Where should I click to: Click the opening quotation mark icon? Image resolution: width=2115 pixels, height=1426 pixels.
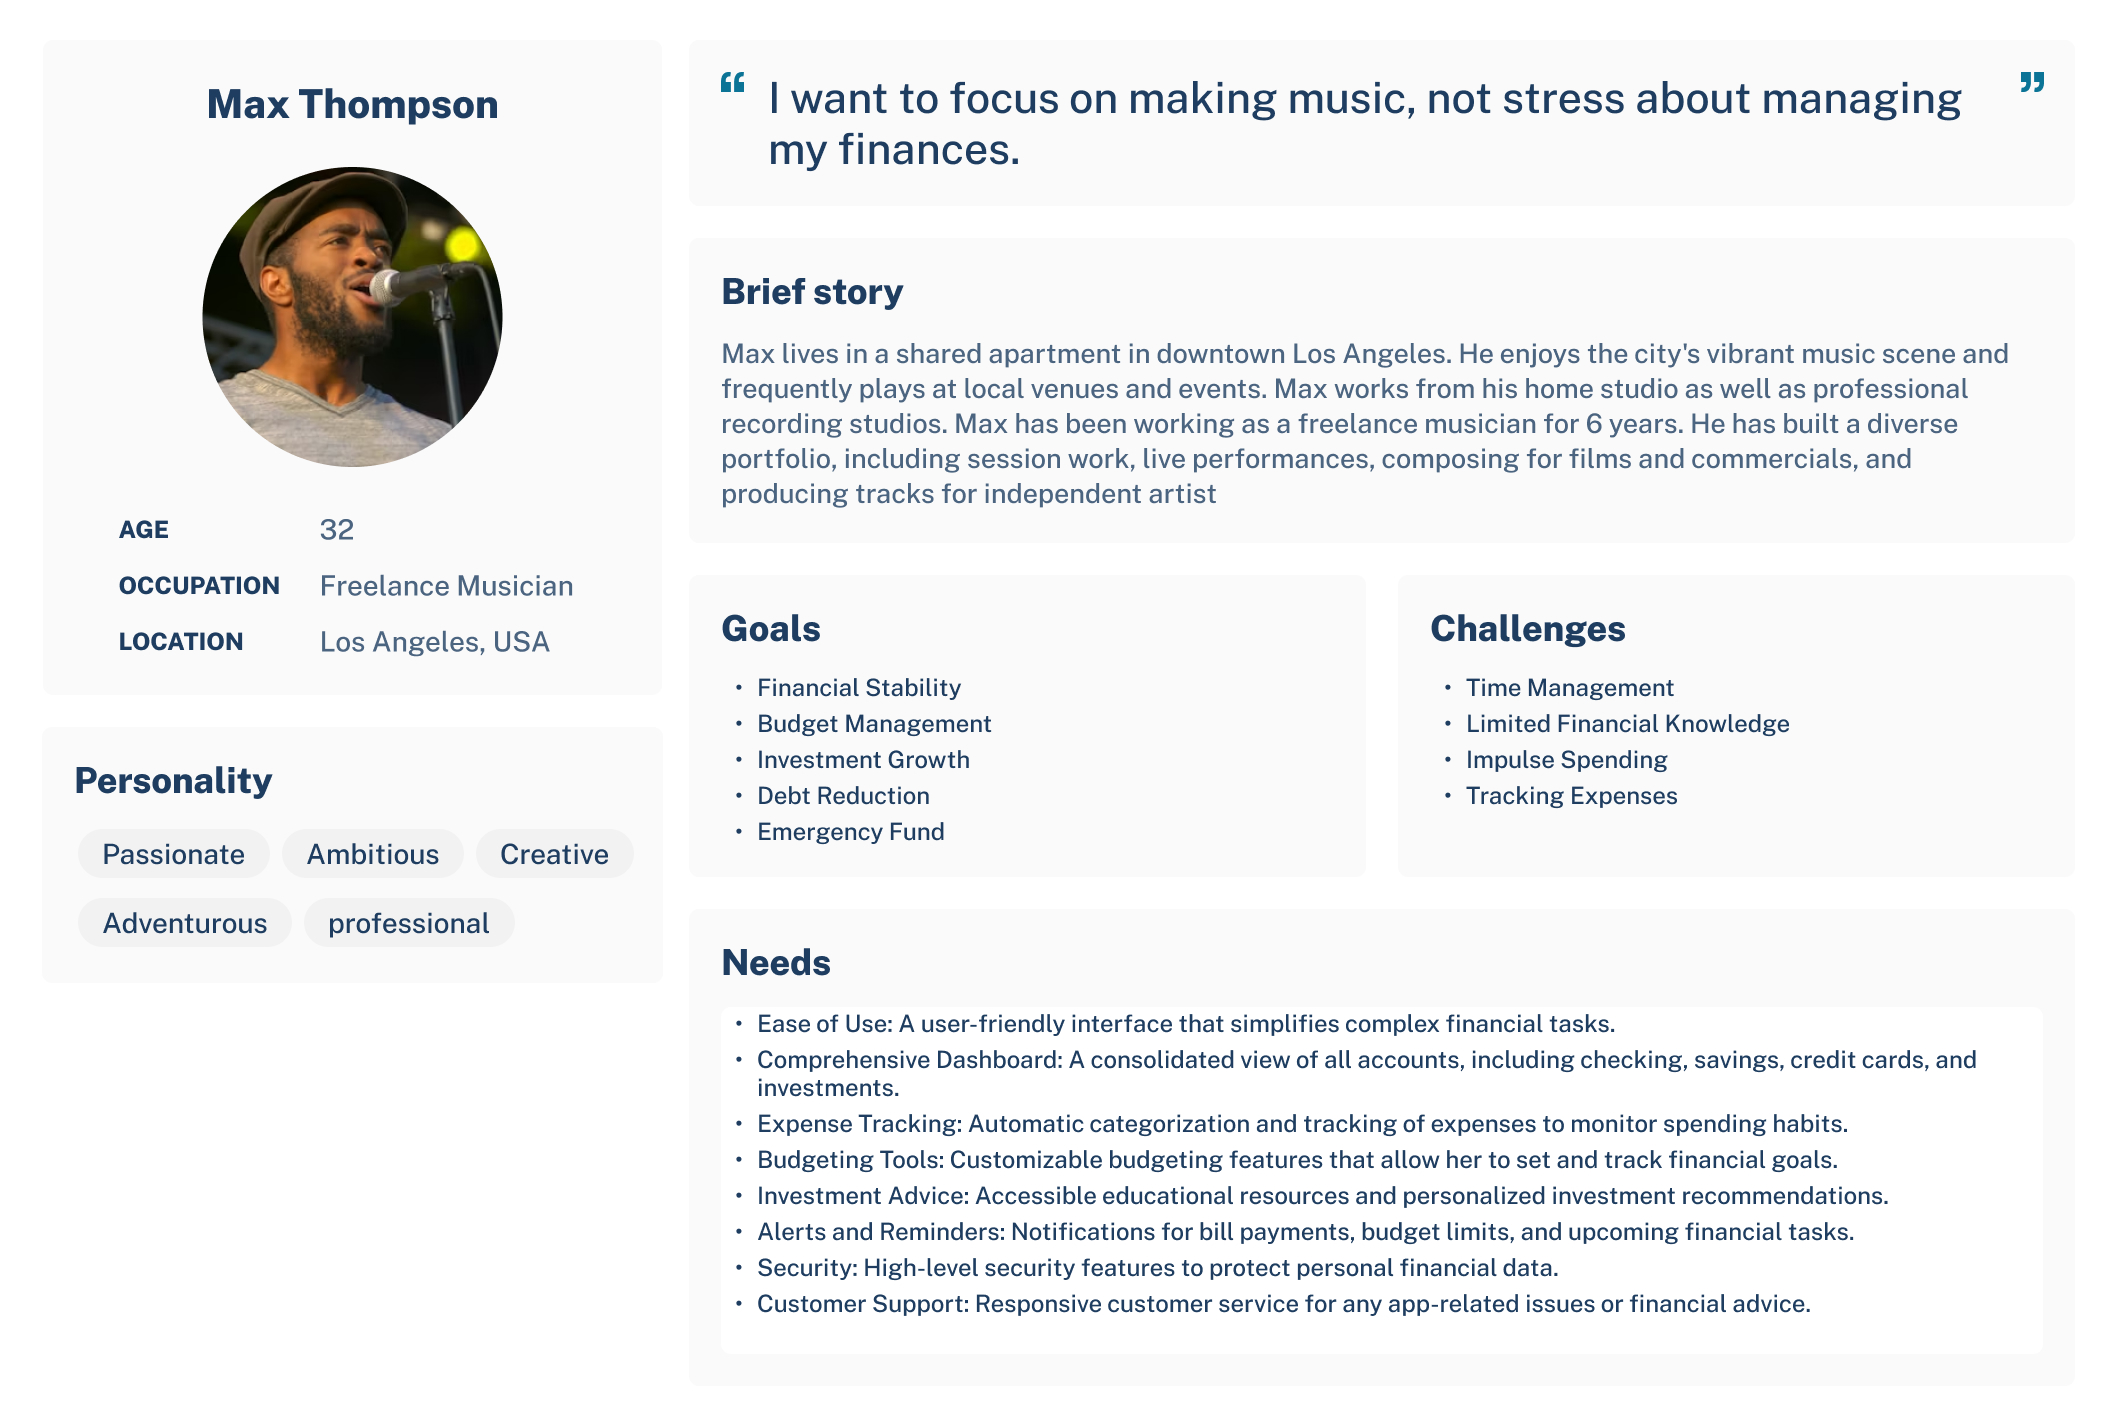(x=733, y=82)
